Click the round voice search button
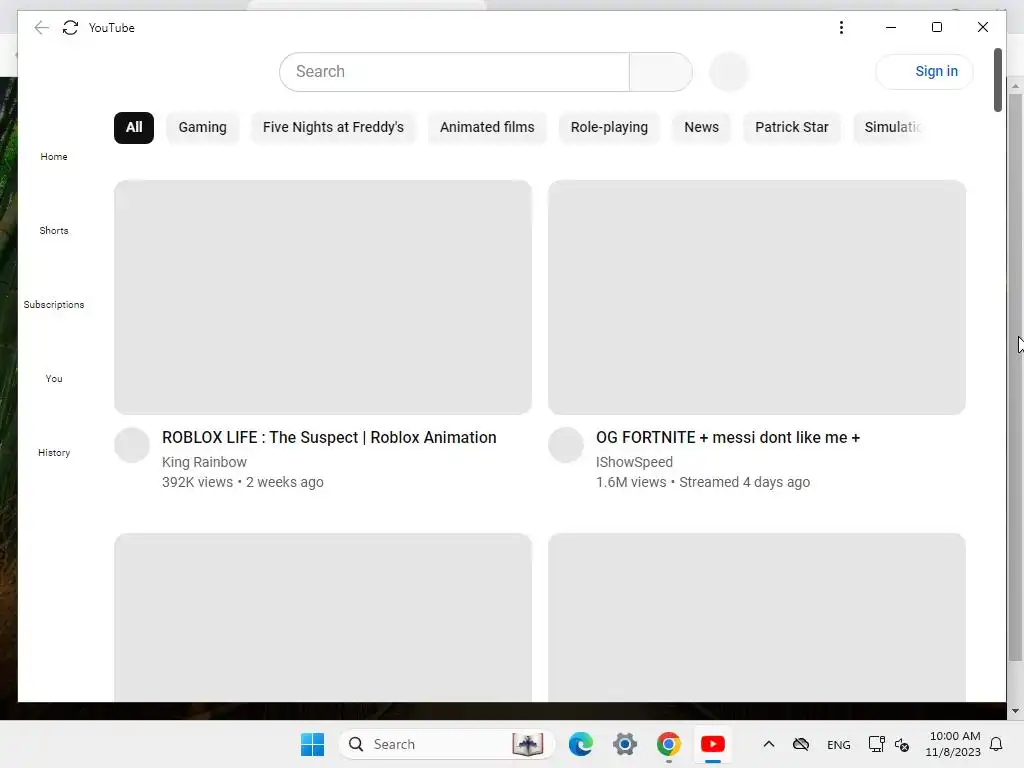 [x=729, y=72]
